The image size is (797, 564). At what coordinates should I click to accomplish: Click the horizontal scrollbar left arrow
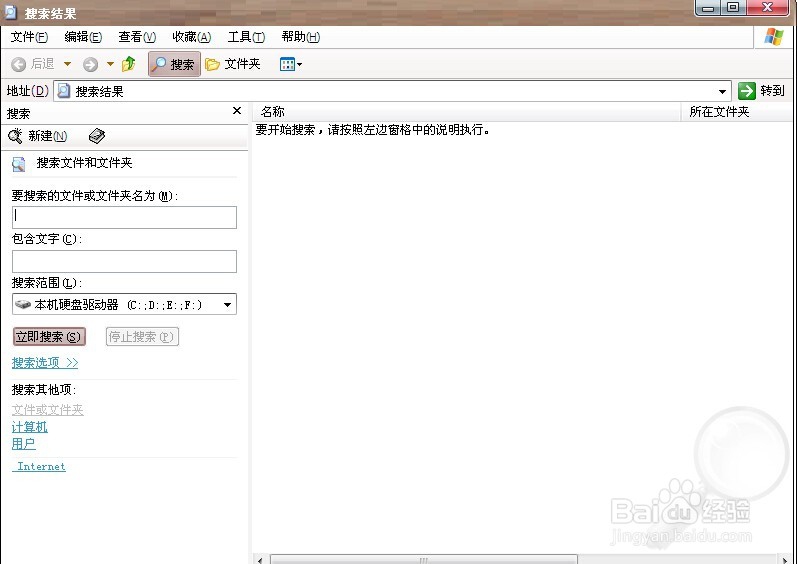260,560
